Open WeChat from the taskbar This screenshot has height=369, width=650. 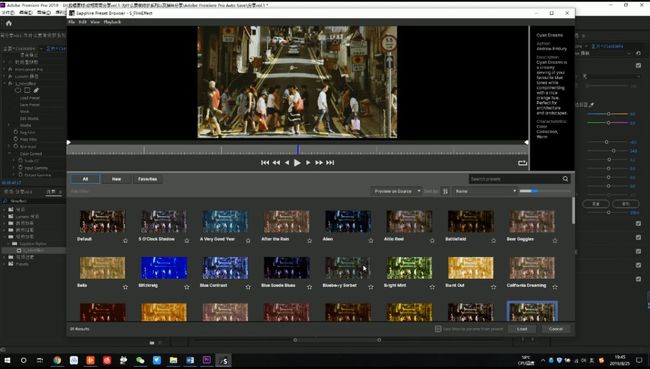click(140, 360)
